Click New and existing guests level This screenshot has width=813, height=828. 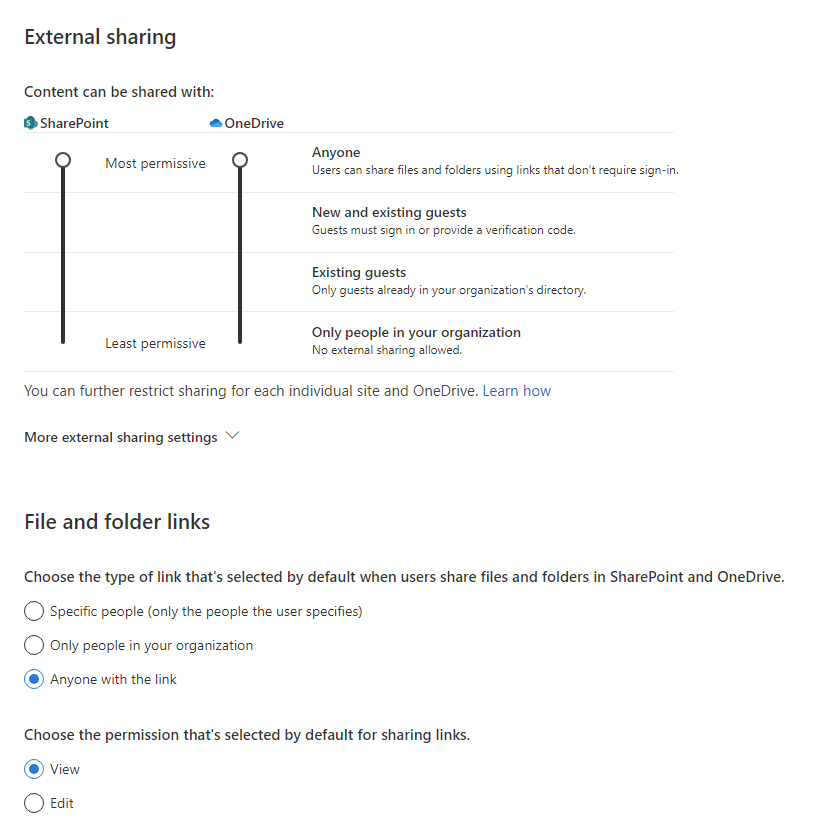click(389, 213)
